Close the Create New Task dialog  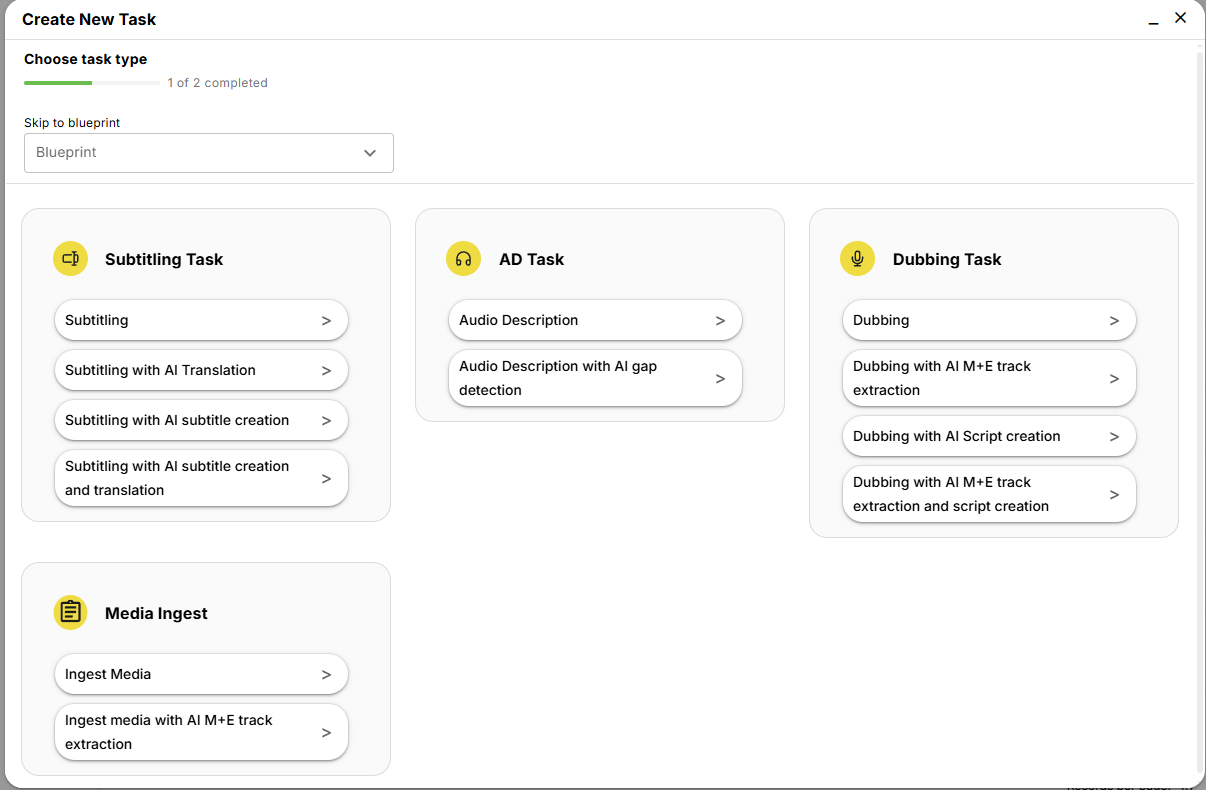[1180, 18]
